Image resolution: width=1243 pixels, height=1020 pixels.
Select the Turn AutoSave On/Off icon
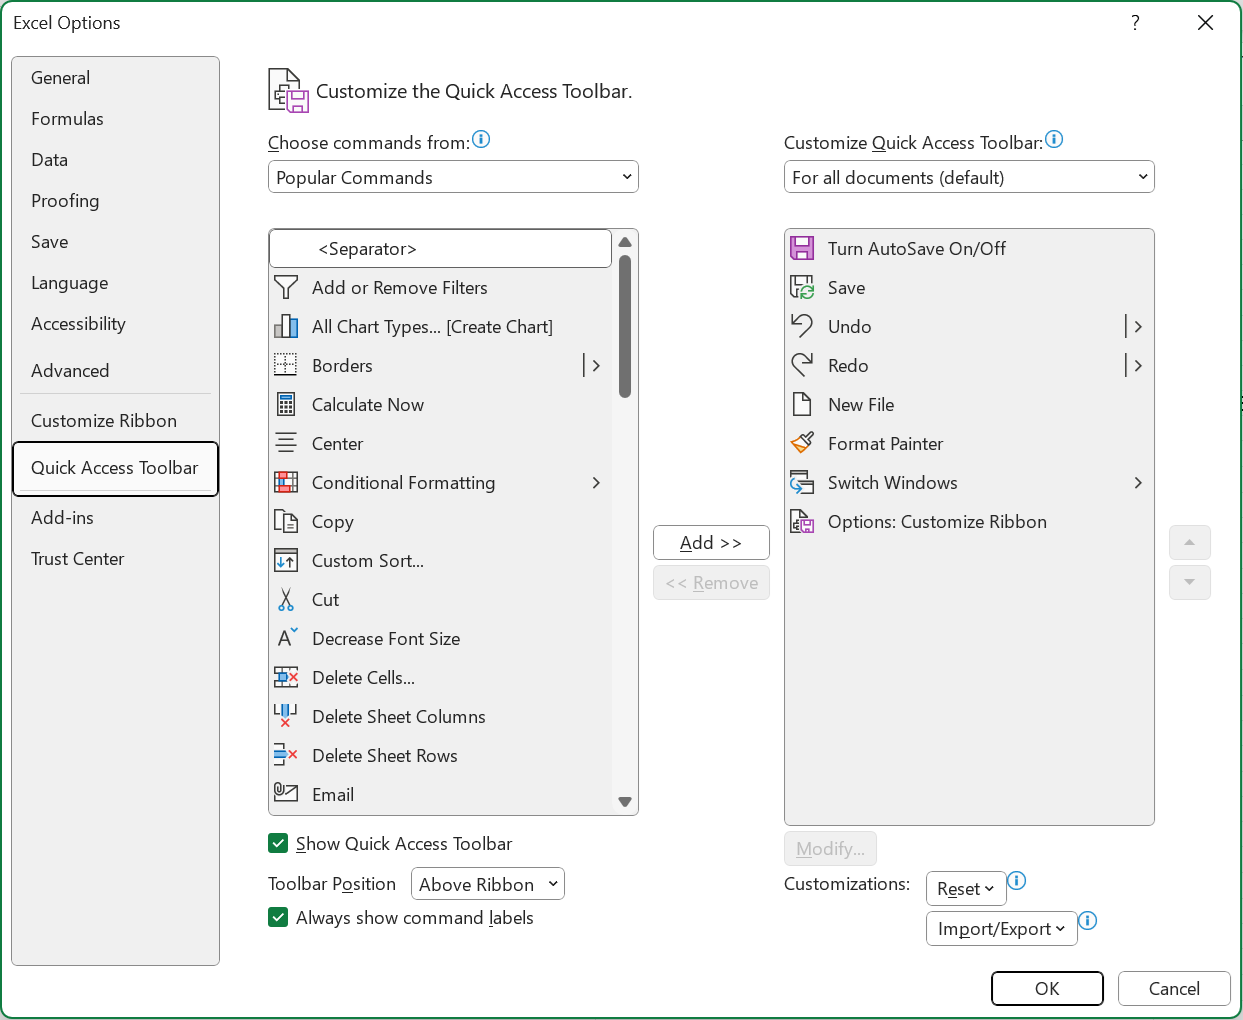[x=802, y=249]
